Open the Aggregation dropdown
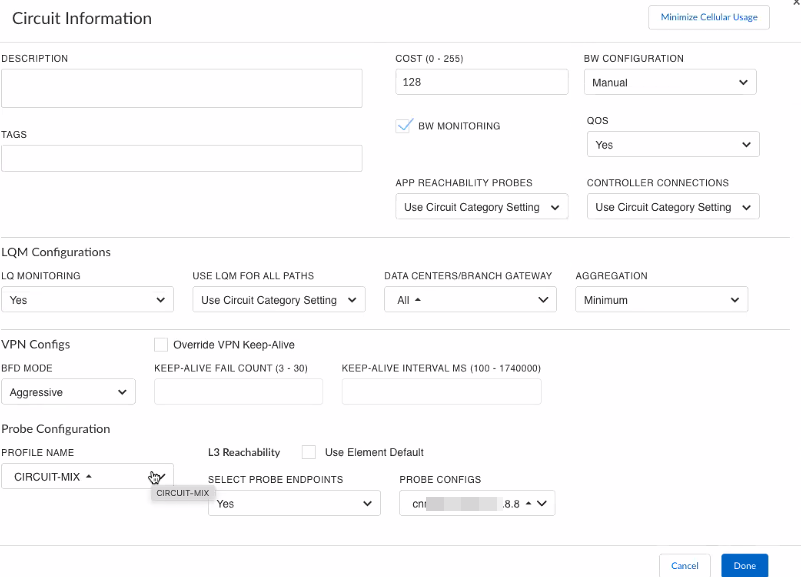The height and width of the screenshot is (577, 801). [x=661, y=300]
